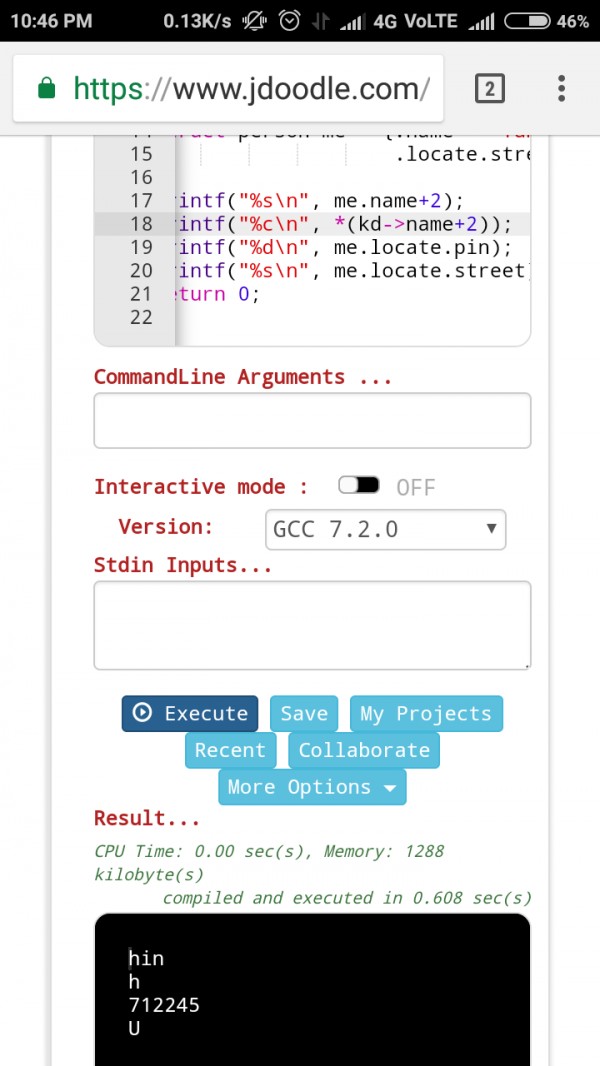
Task: Open the browser overflow menu
Action: 561,88
